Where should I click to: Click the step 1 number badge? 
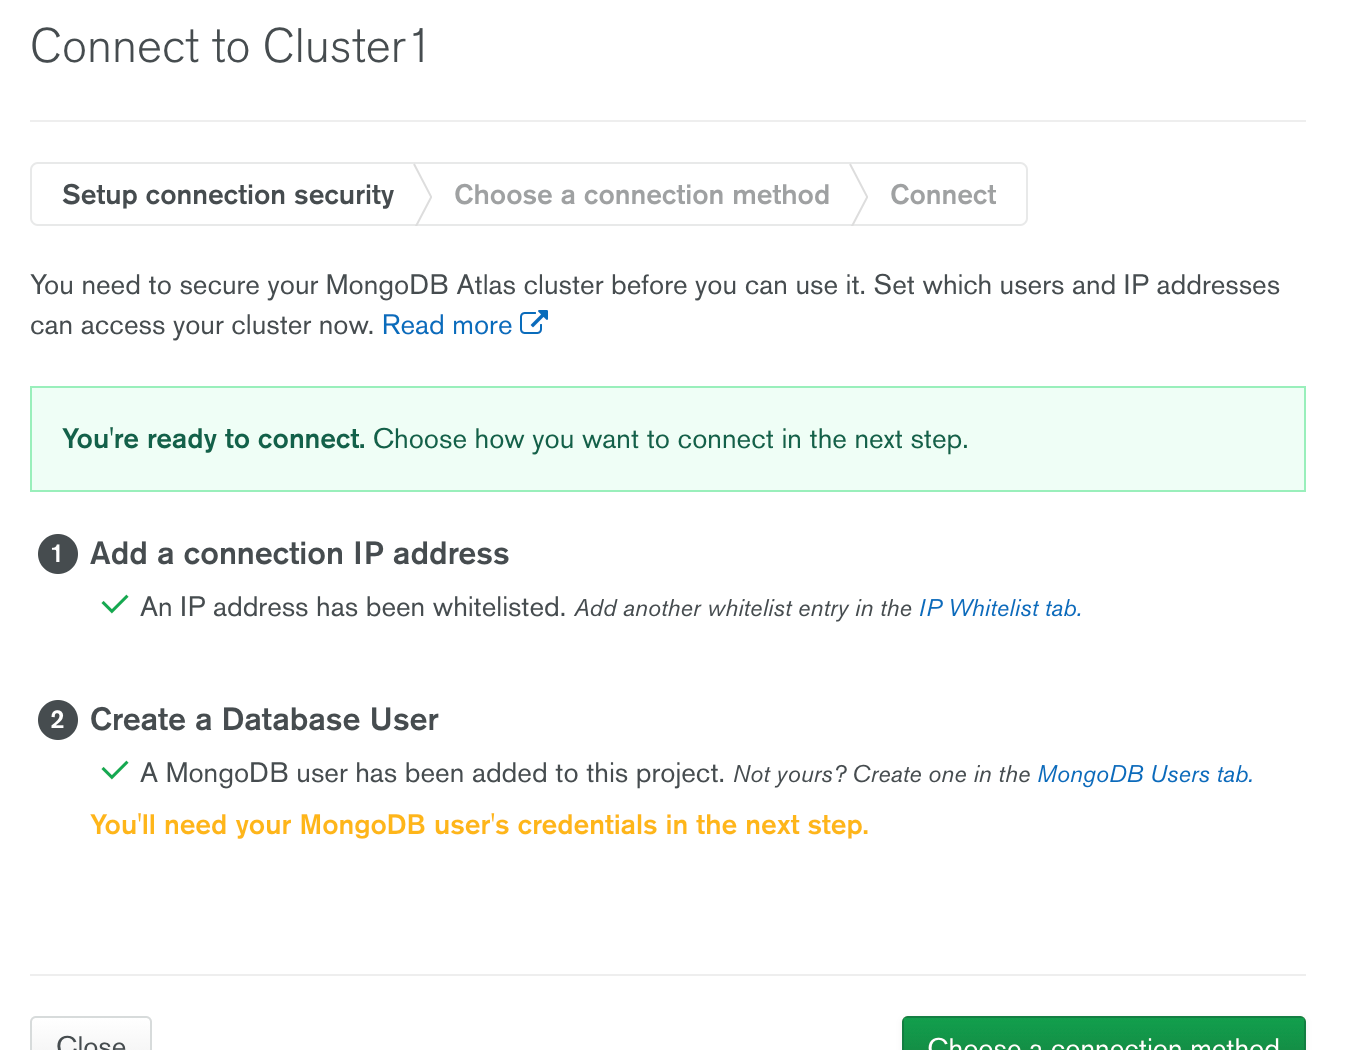click(58, 554)
